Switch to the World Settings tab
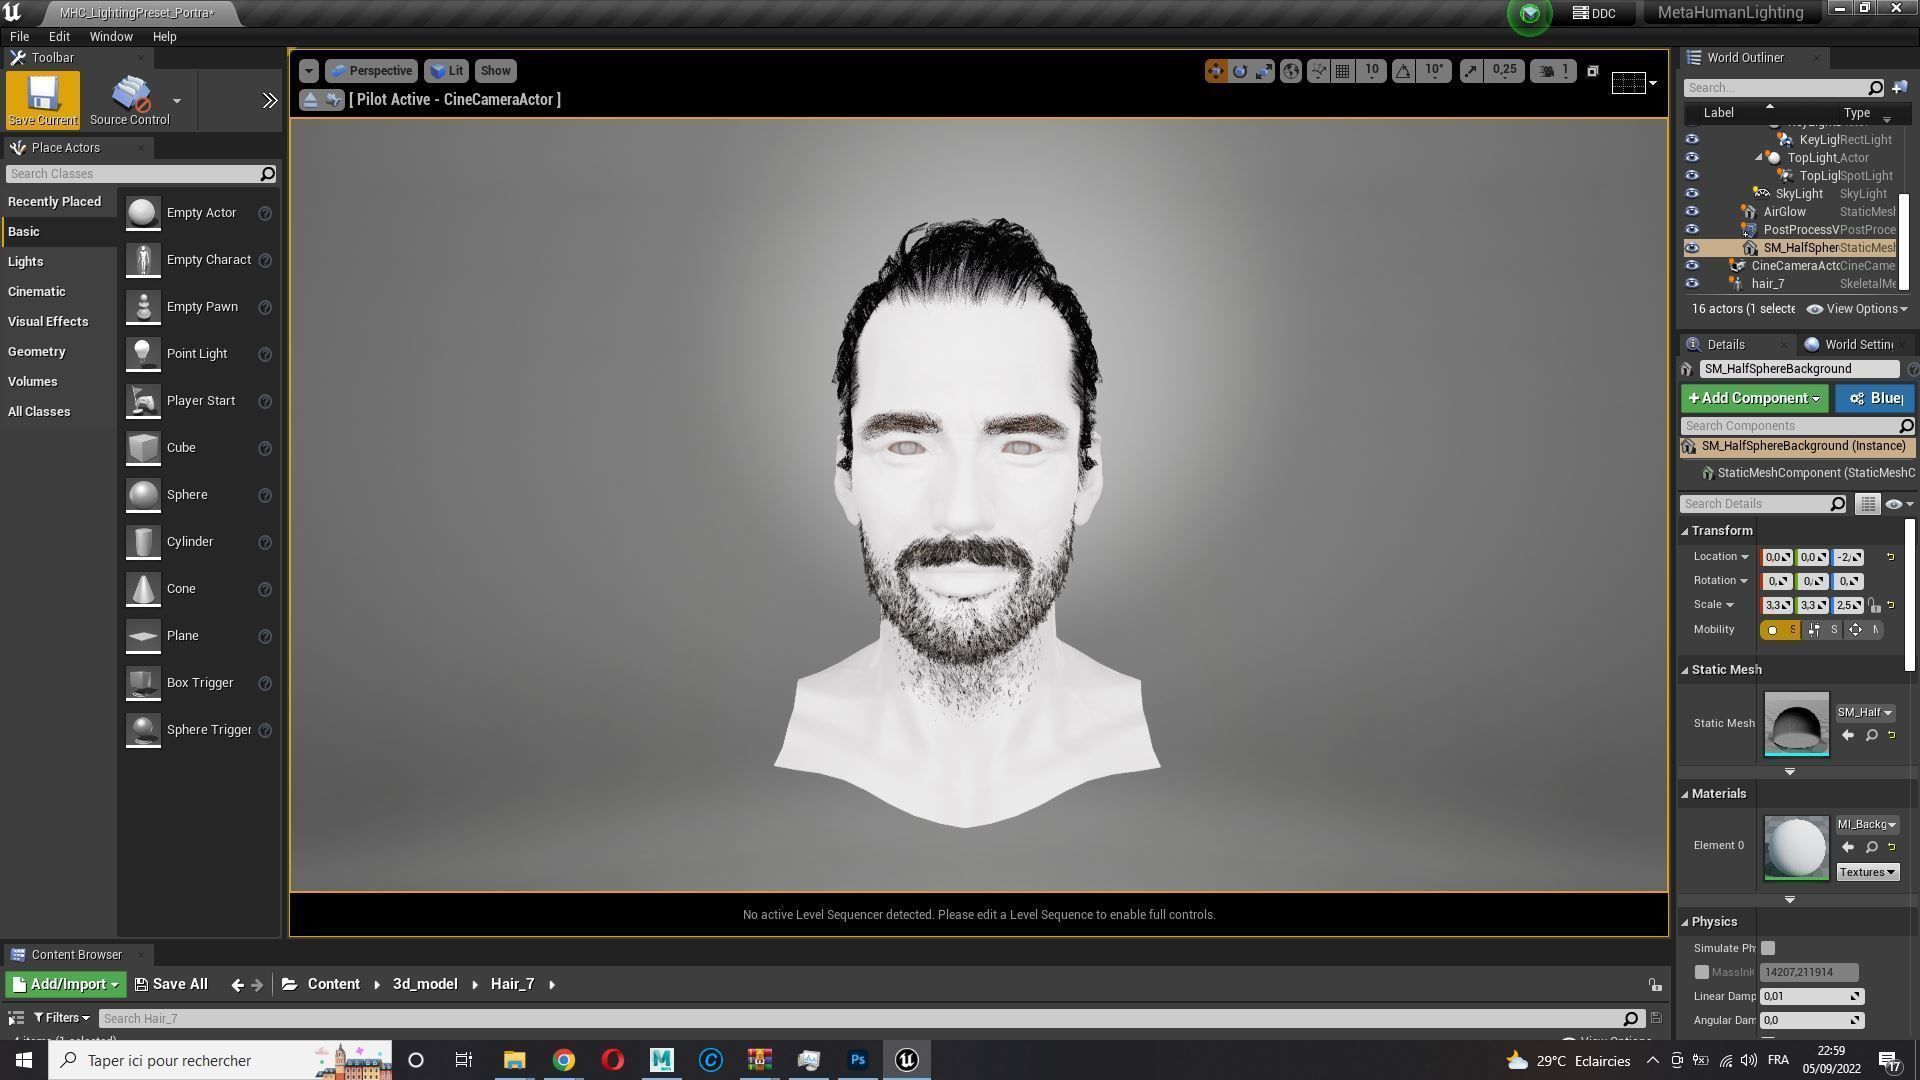This screenshot has width=1920, height=1080. 1853,345
